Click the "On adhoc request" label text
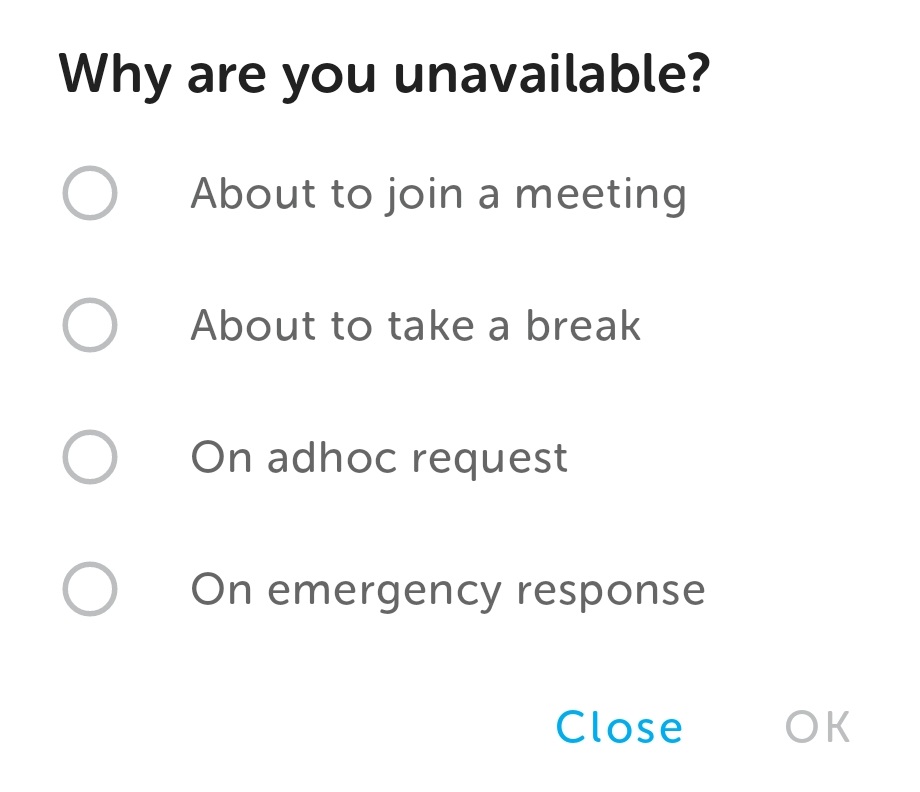This screenshot has height=792, width=920. pyautogui.click(x=379, y=458)
